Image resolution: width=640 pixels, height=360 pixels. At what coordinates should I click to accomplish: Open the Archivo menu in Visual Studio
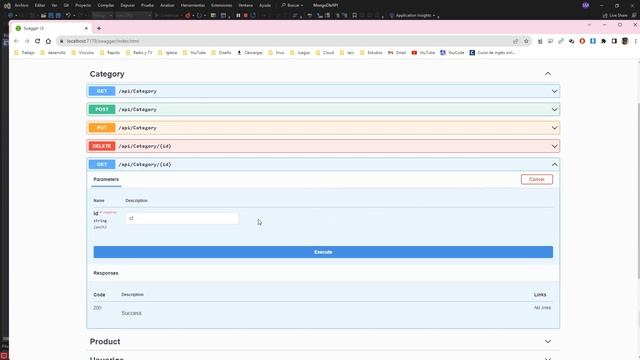21,5
